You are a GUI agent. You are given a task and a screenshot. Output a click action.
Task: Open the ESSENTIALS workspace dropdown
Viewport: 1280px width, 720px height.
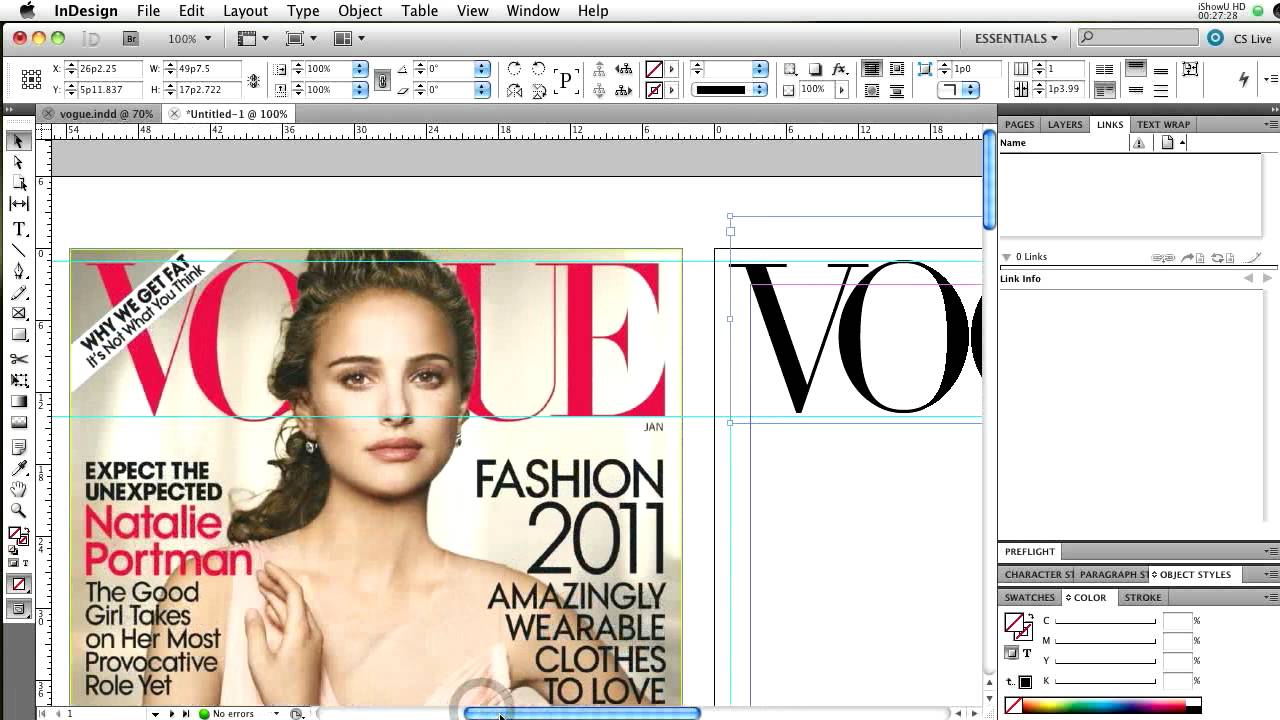(1016, 38)
